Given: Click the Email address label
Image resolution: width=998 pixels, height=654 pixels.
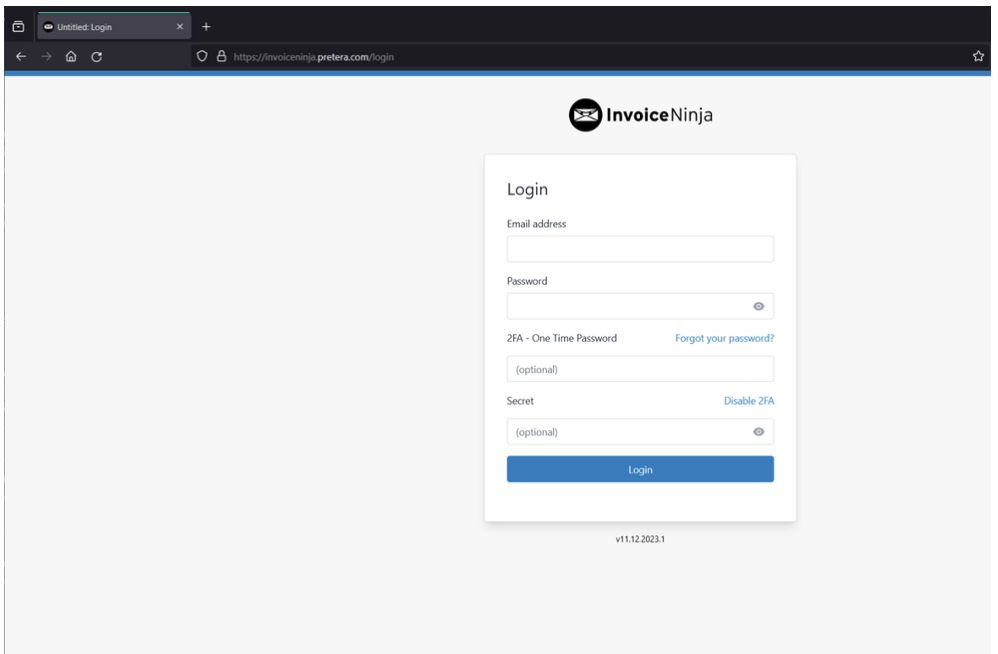Looking at the screenshot, I should [x=537, y=224].
